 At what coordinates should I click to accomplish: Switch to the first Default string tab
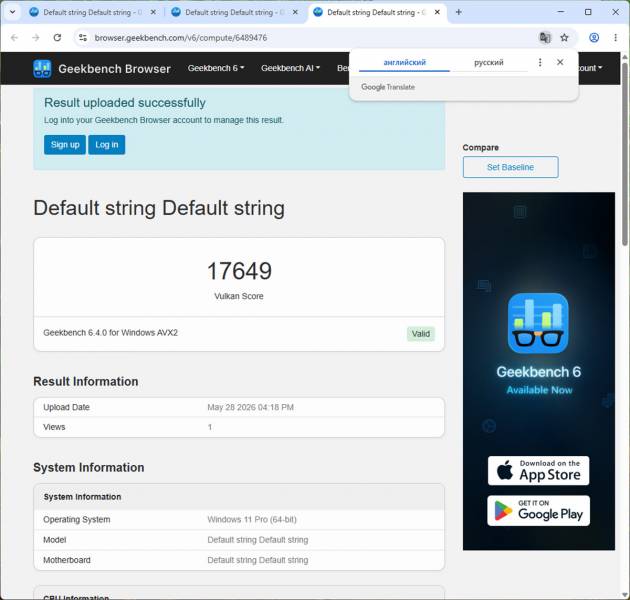(x=92, y=12)
